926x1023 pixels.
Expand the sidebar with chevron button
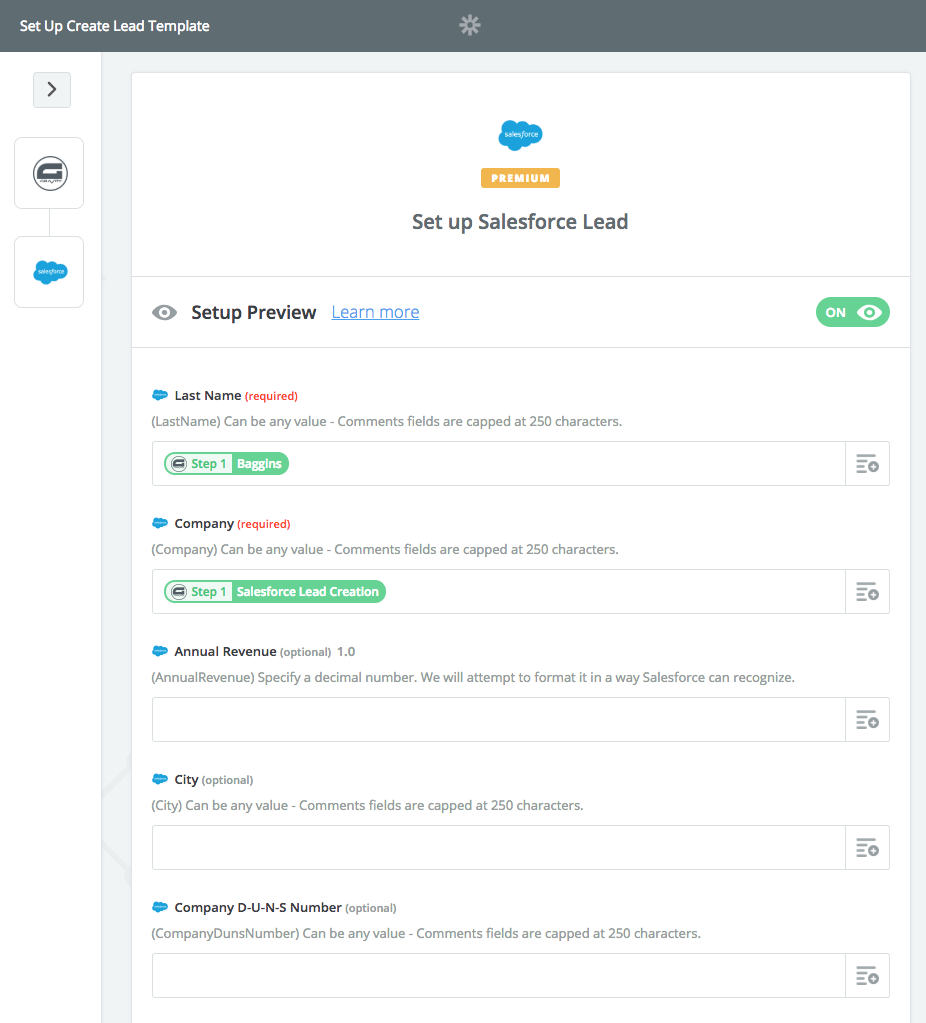(x=52, y=89)
